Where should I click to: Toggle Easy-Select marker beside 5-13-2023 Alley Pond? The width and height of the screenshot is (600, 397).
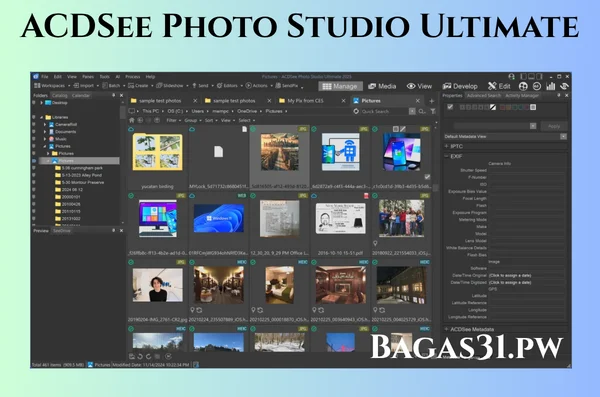[x=34, y=175]
